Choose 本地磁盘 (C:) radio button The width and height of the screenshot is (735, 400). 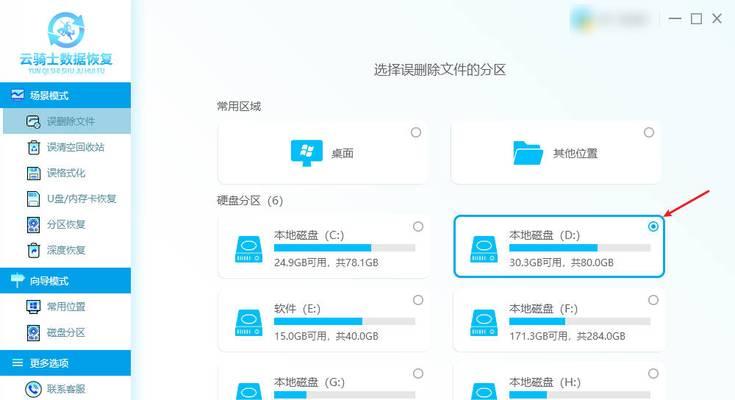point(418,226)
